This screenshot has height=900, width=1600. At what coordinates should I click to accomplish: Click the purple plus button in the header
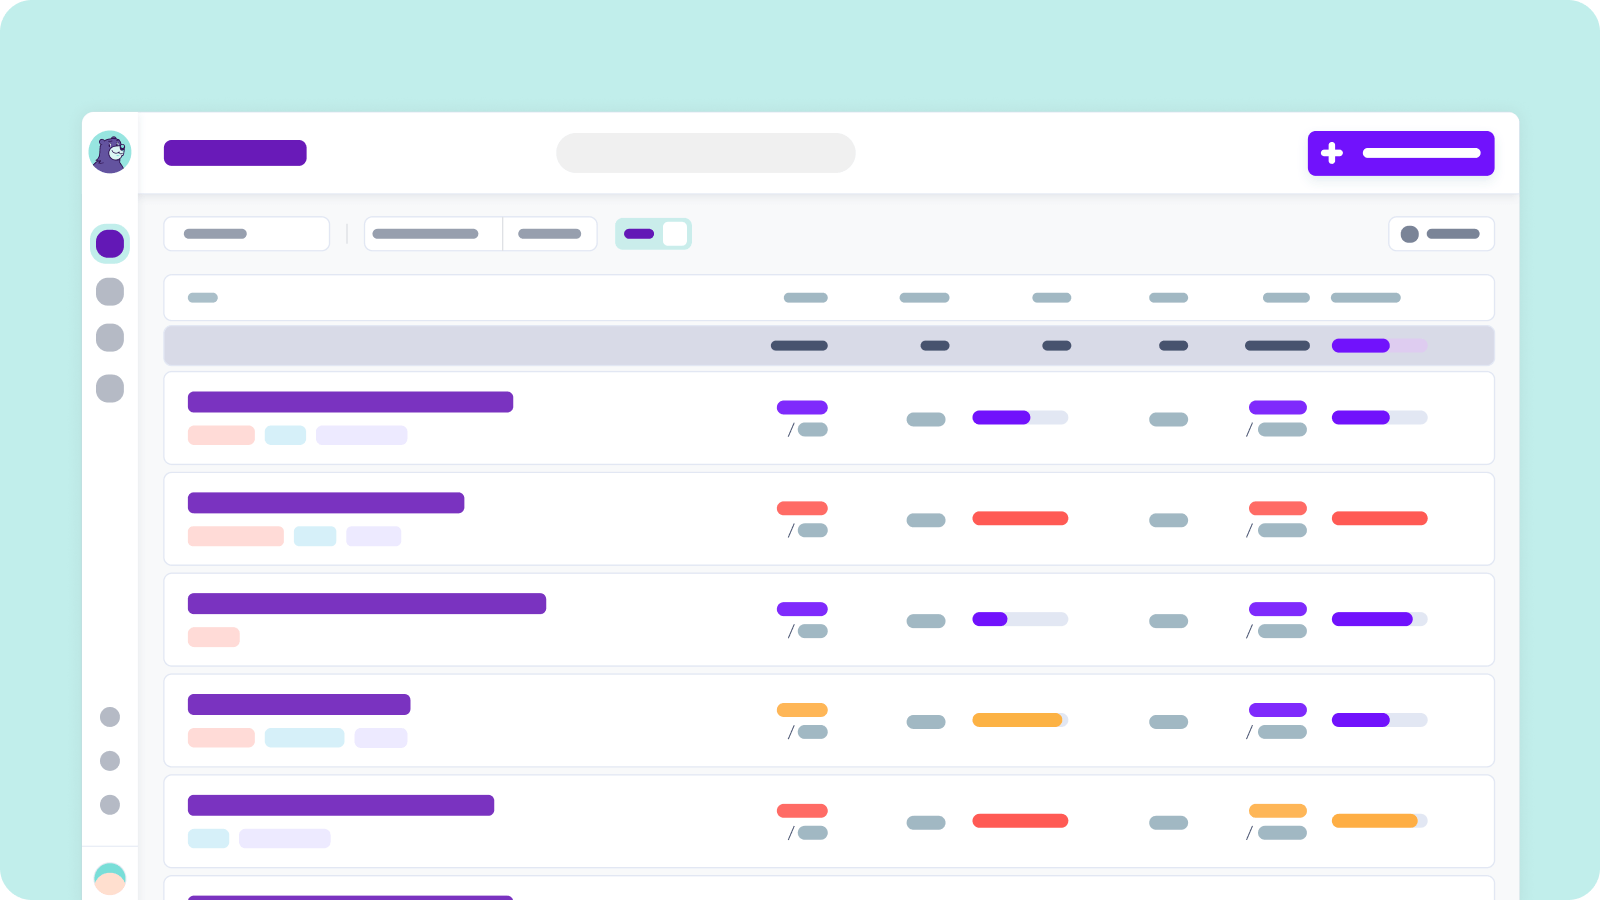(x=1401, y=153)
